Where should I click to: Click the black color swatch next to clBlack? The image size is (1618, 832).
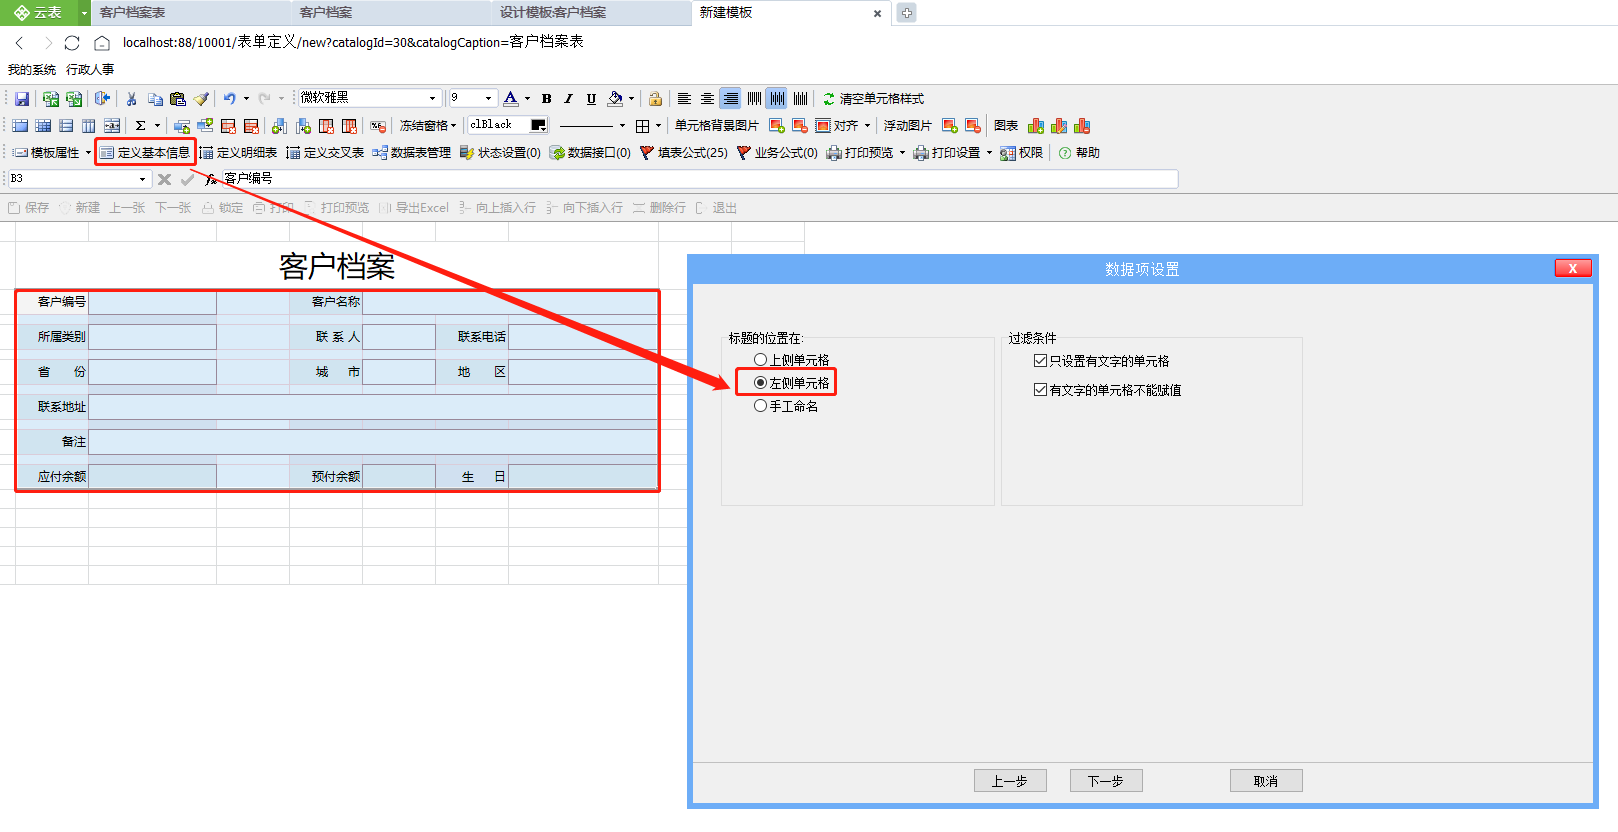click(x=538, y=125)
